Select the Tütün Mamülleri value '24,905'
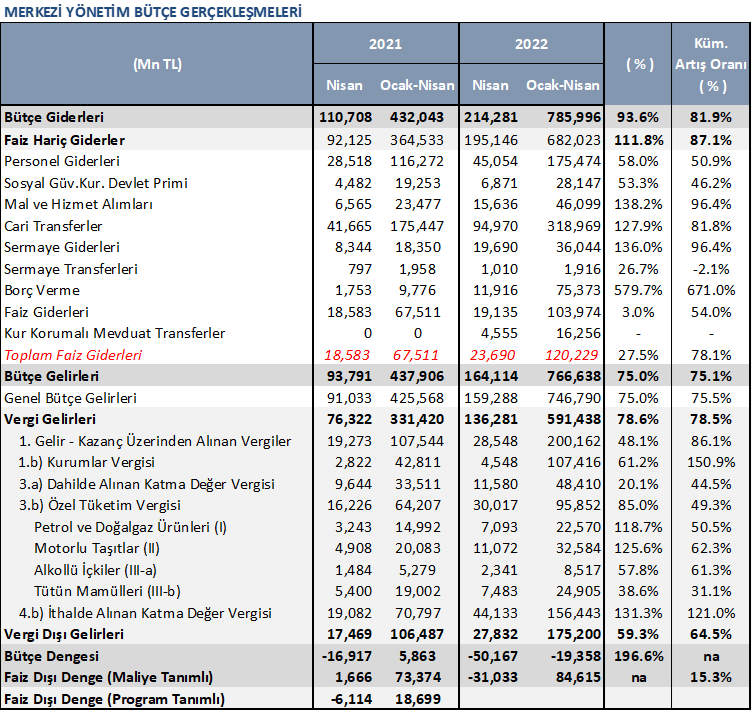The height and width of the screenshot is (711, 752). coord(578,591)
